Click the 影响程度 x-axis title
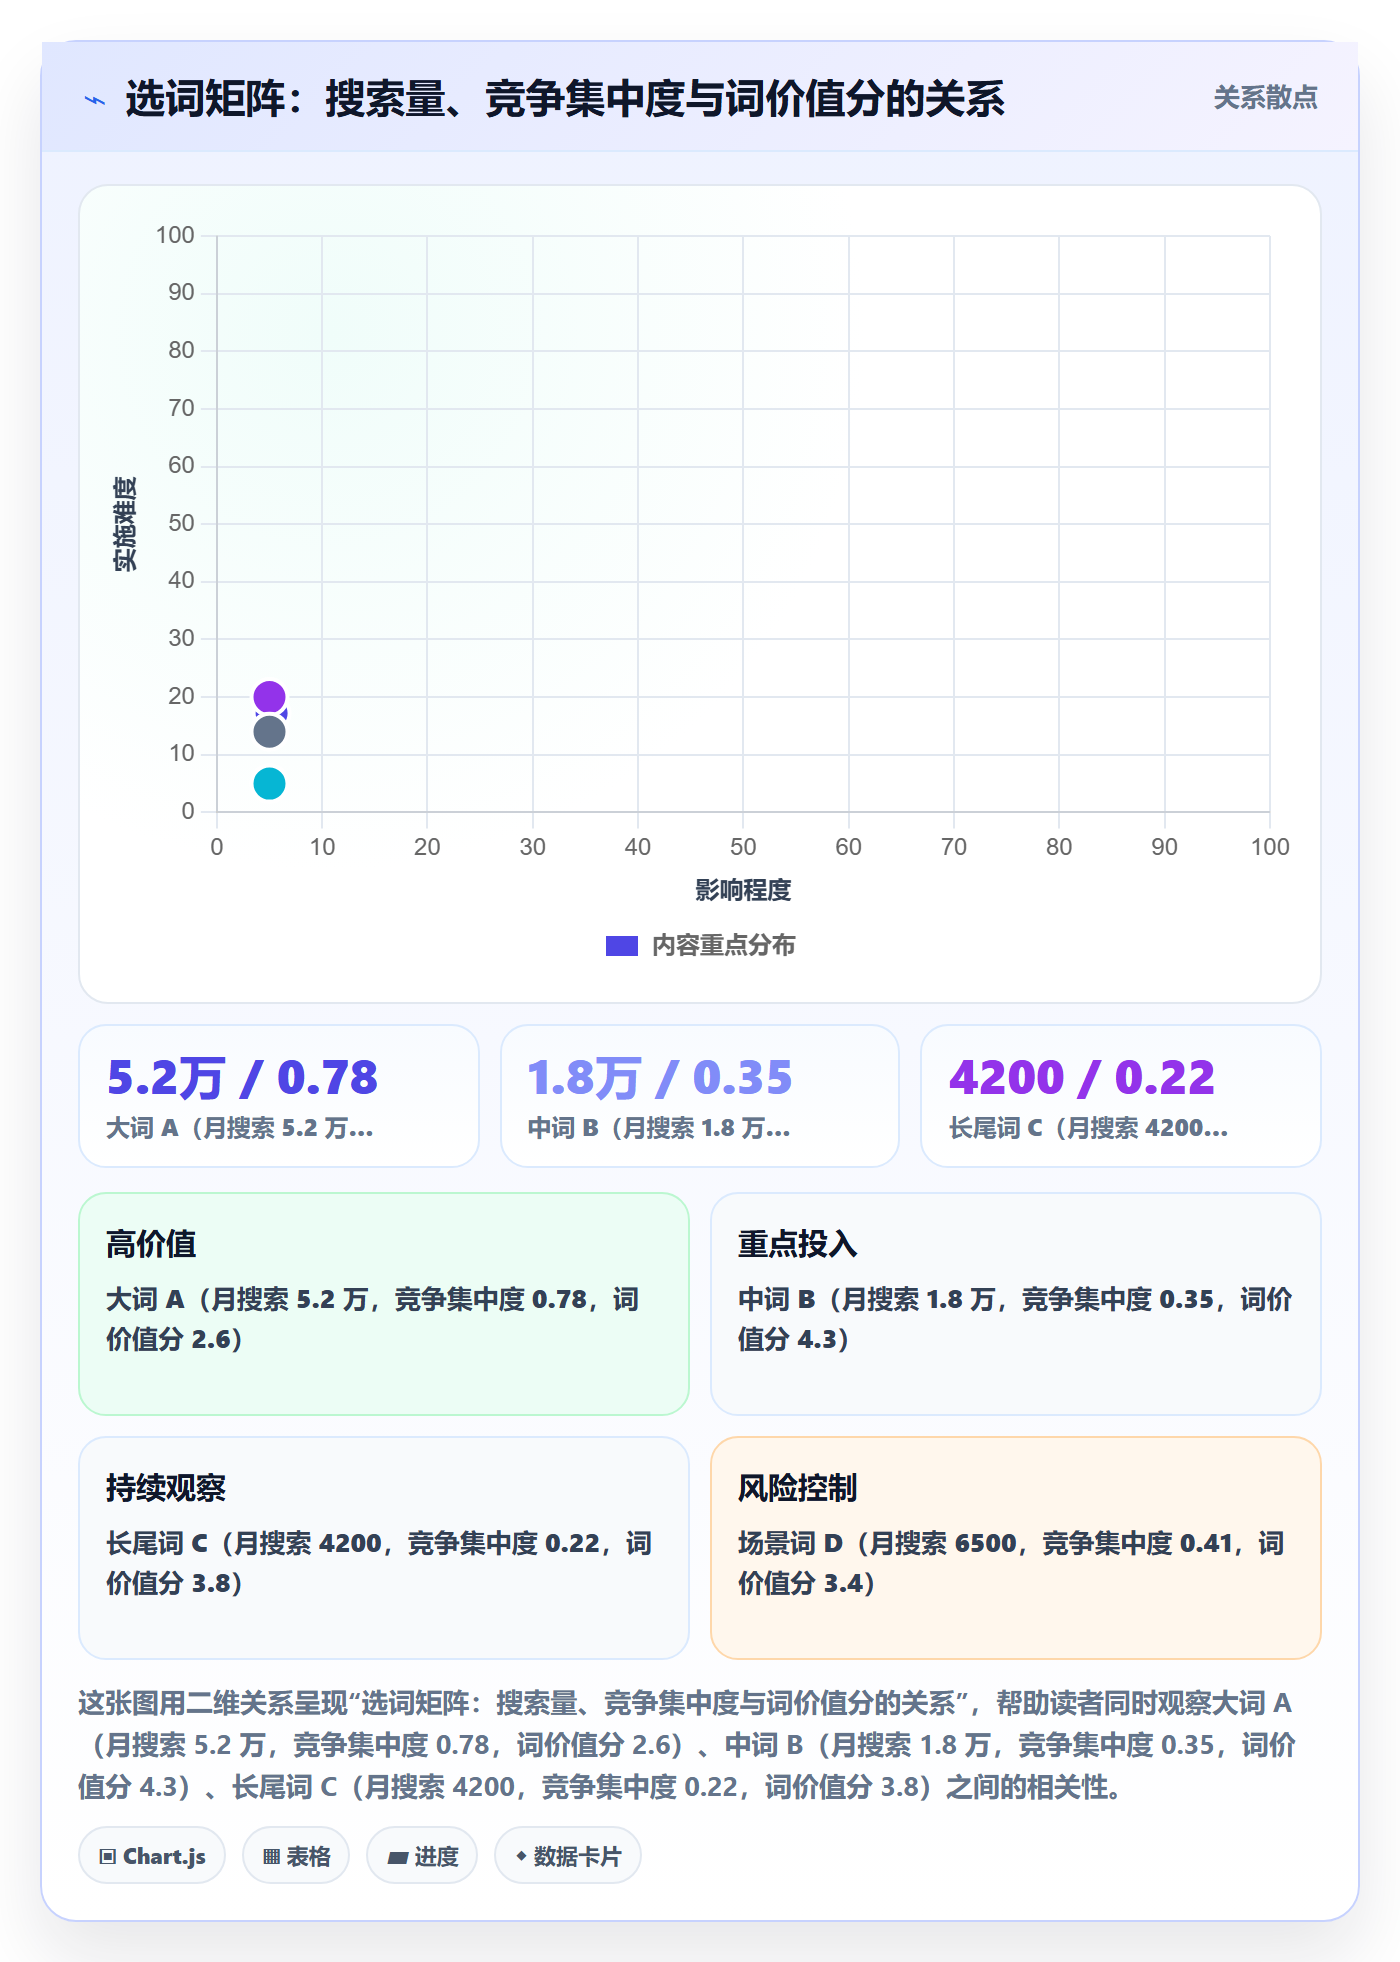Screen dimensions: 1400x1962 coord(743,890)
